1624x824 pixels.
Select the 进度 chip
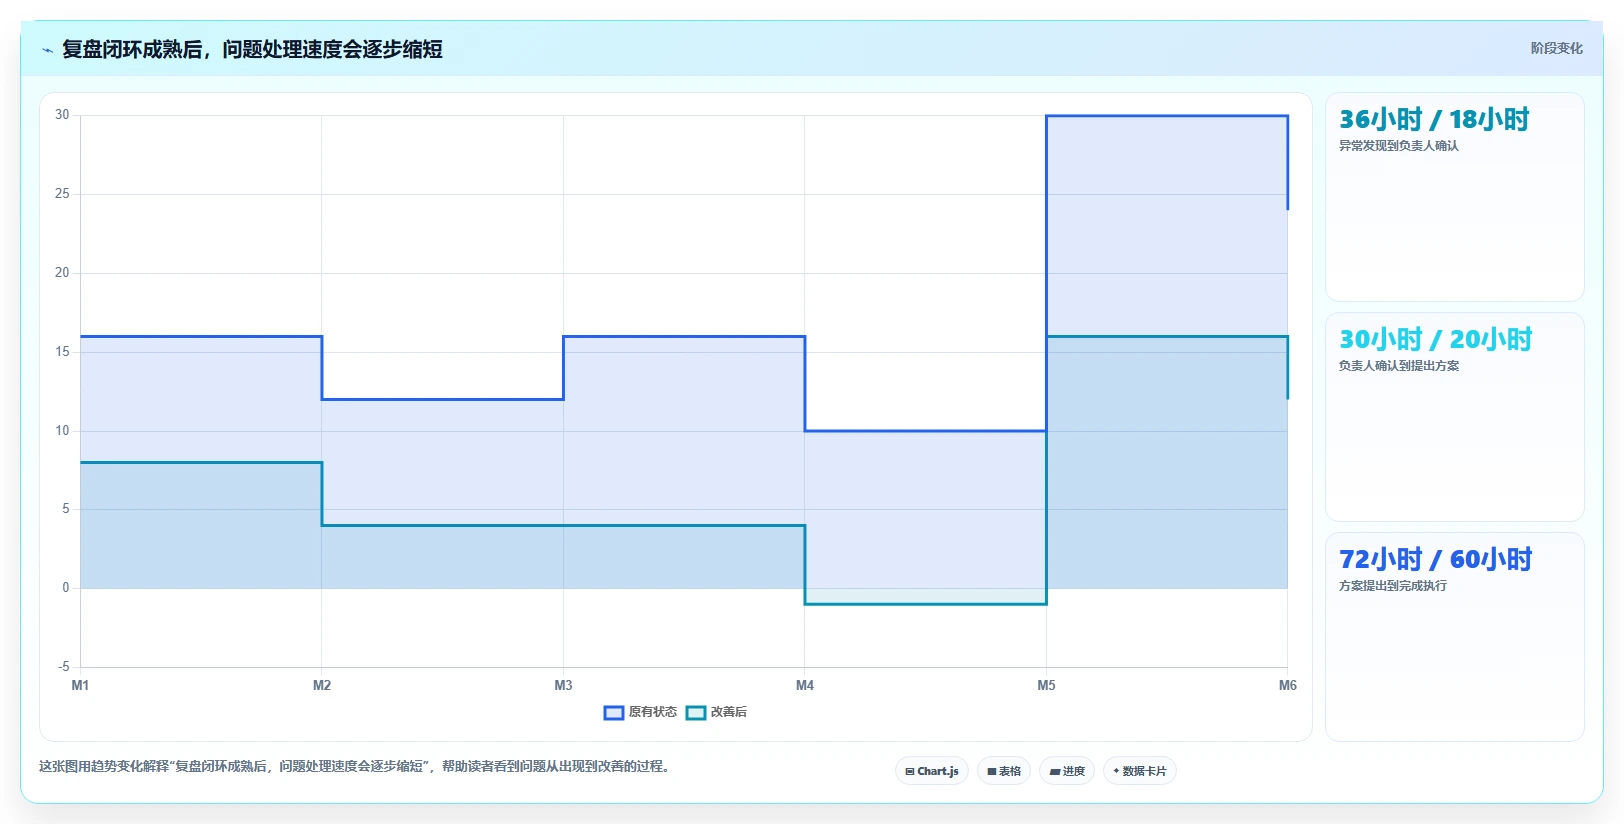(1067, 771)
